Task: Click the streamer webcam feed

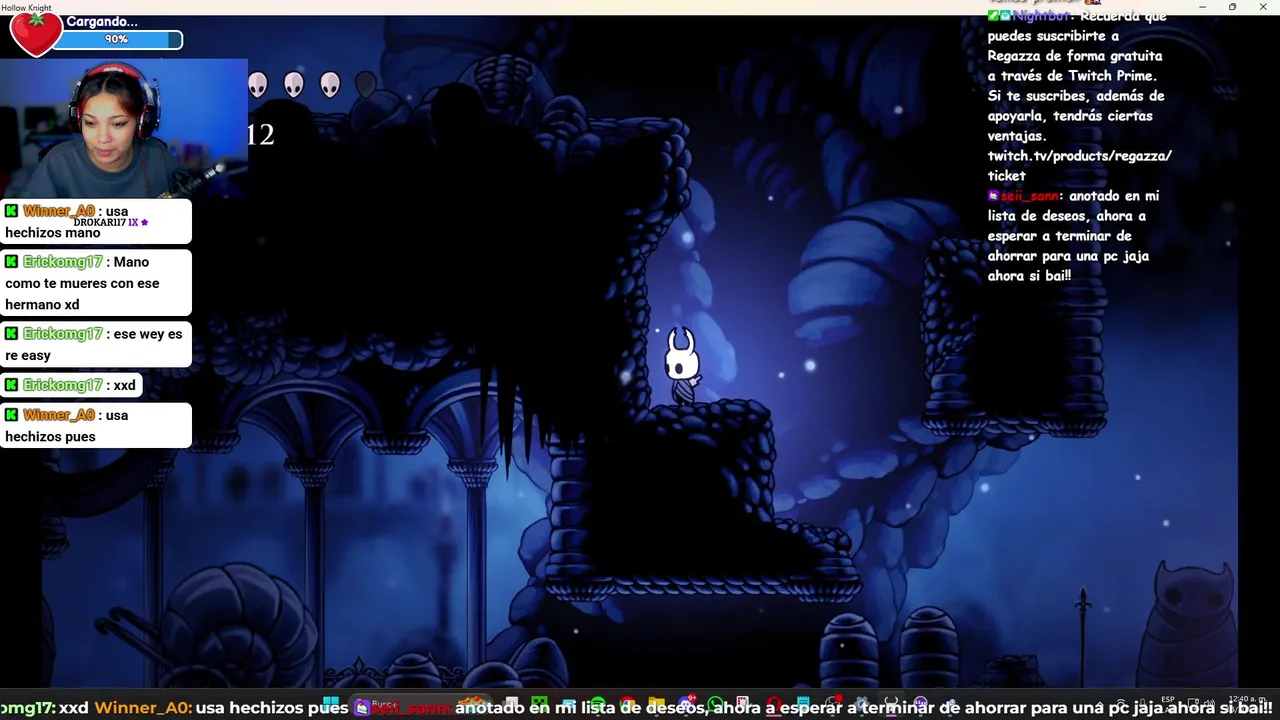Action: (124, 128)
